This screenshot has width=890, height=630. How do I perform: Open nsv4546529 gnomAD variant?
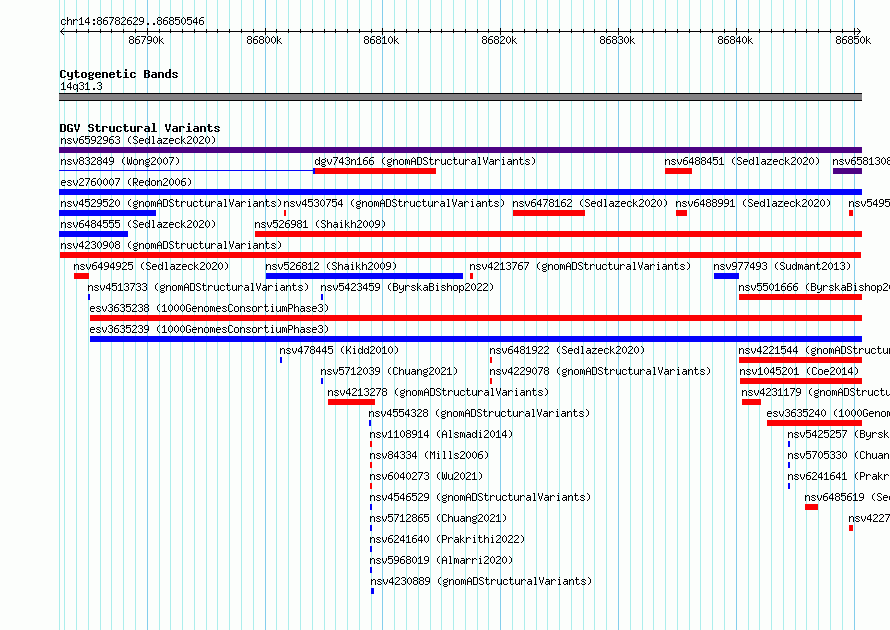click(x=480, y=497)
